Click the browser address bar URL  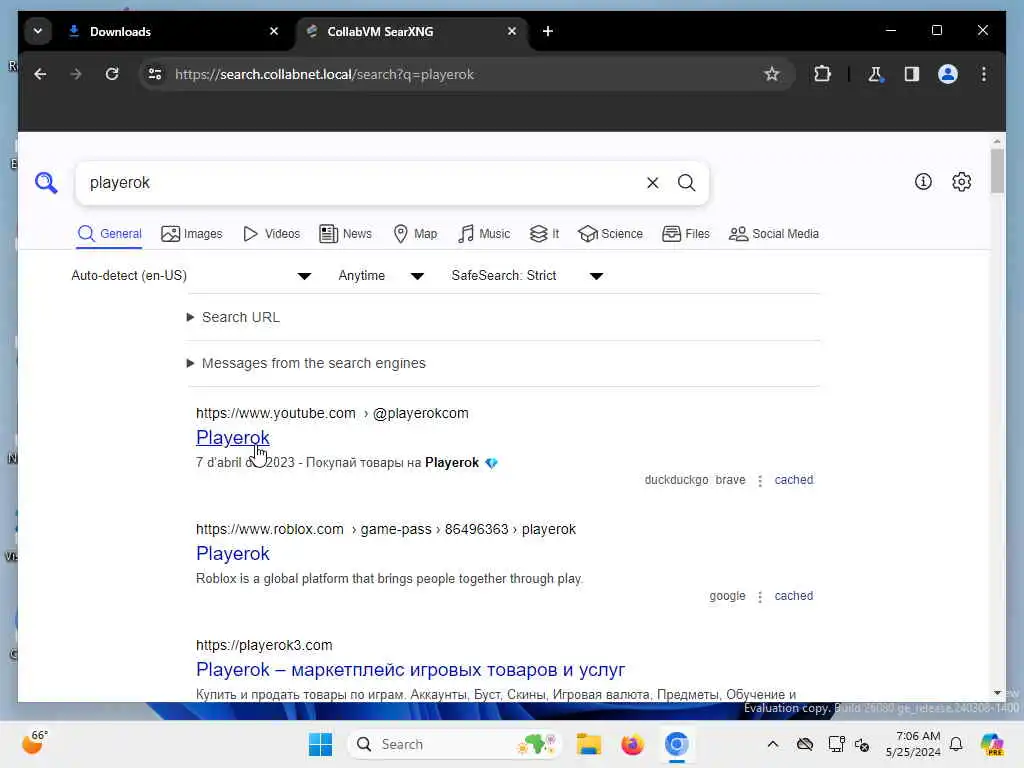tap(325, 74)
